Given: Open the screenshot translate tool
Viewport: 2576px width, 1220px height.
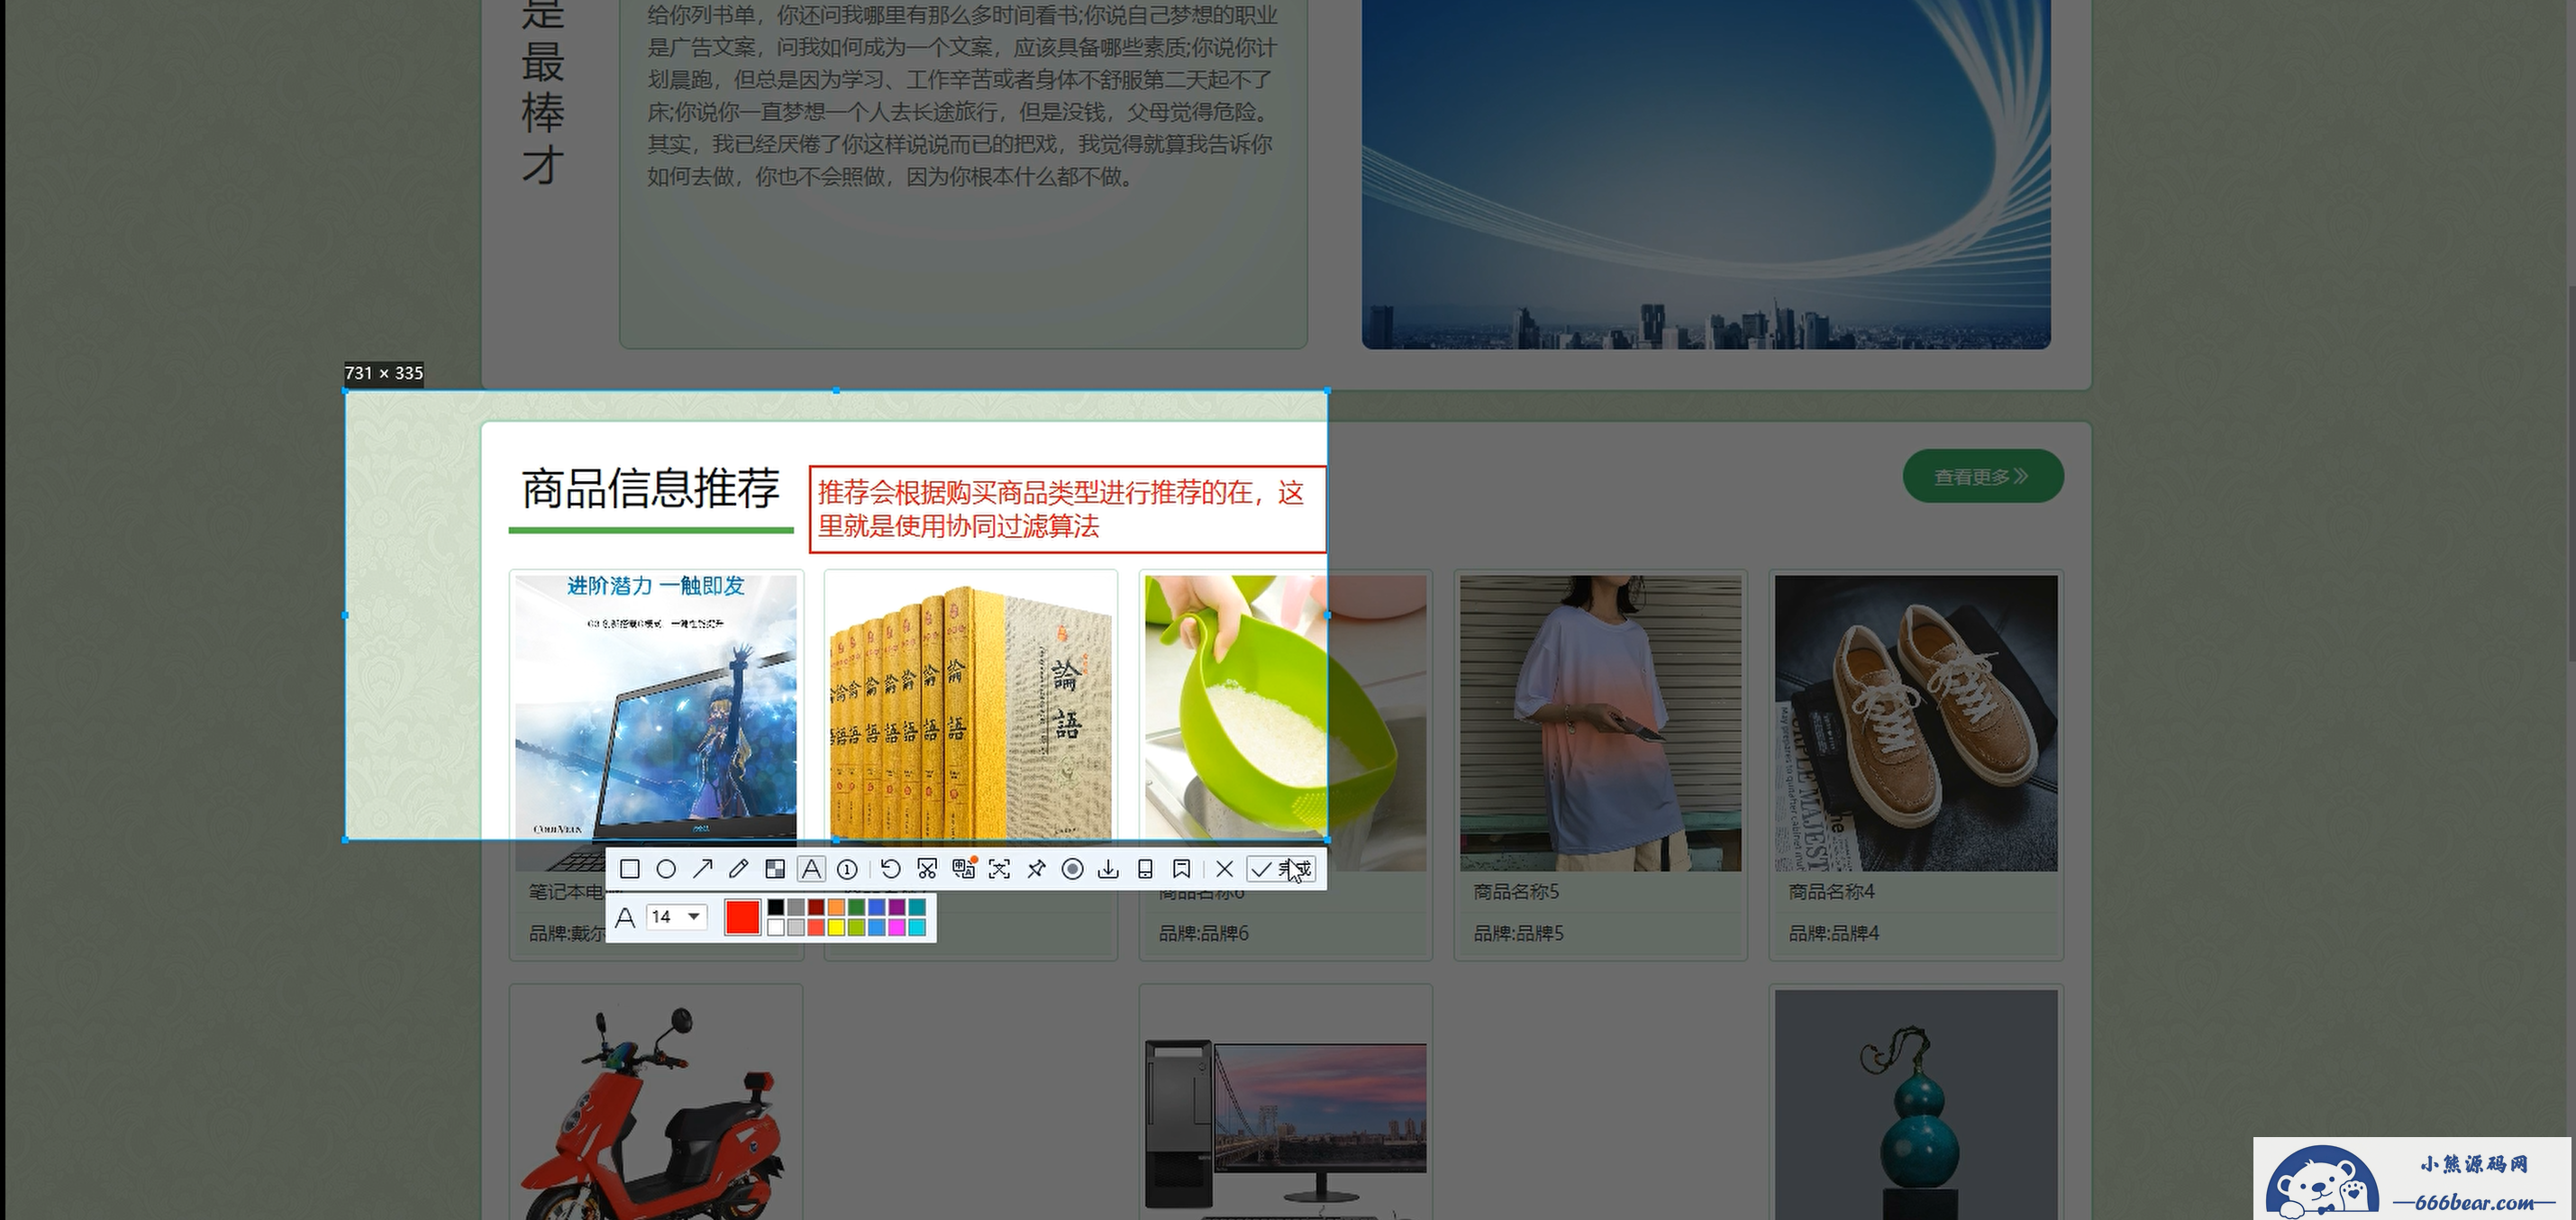Looking at the screenshot, I should pyautogui.click(x=963, y=869).
